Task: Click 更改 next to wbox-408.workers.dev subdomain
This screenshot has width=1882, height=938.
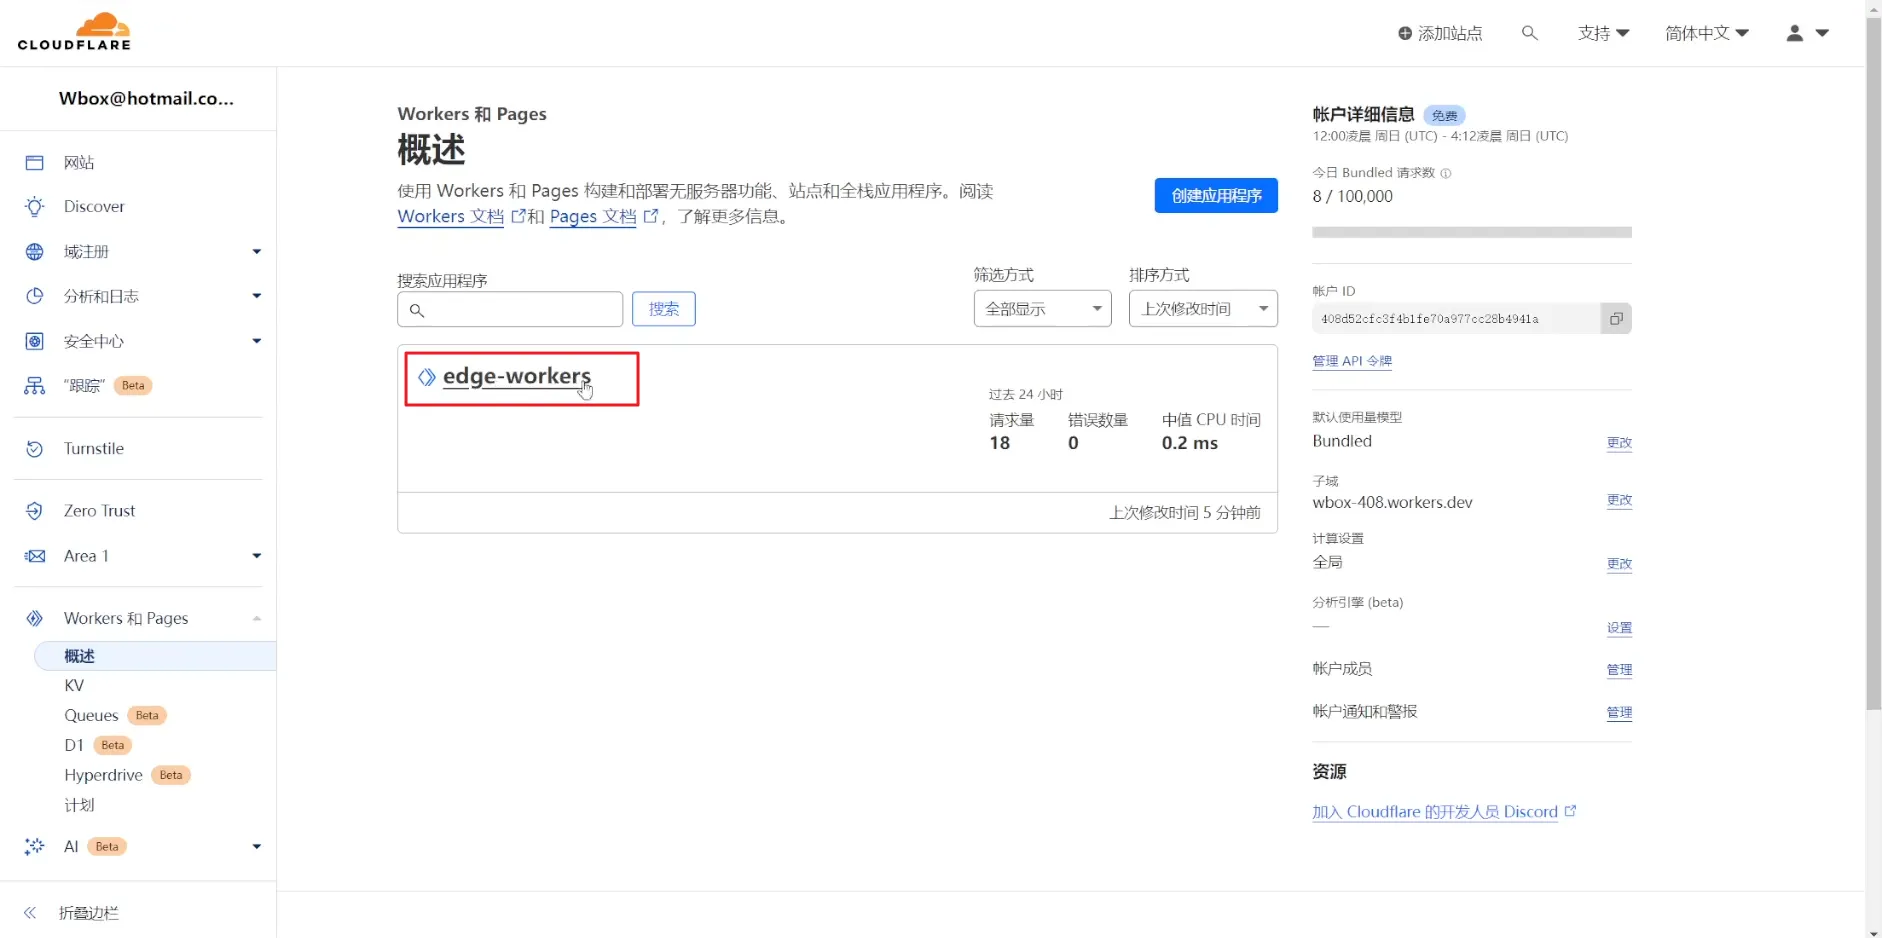Action: [1619, 500]
